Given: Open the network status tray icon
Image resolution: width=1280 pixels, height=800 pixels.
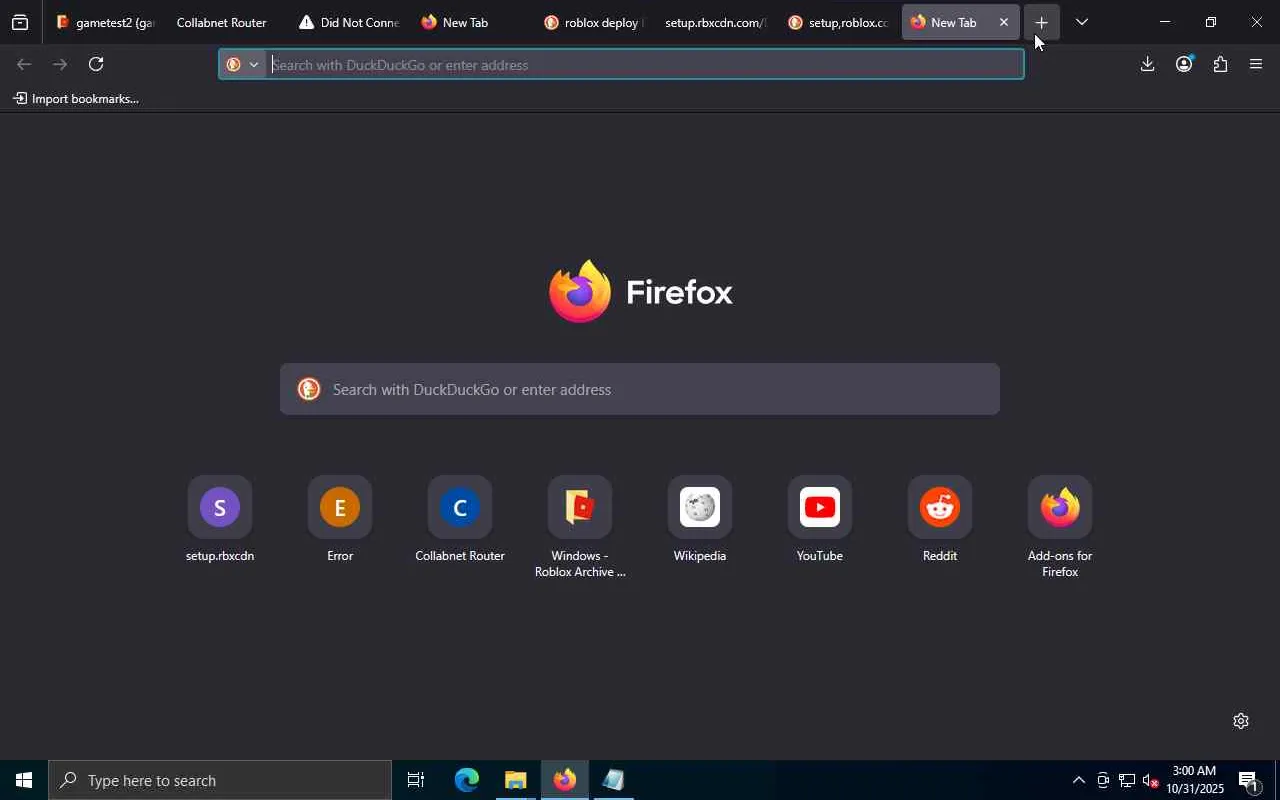Looking at the screenshot, I should coord(1127,780).
